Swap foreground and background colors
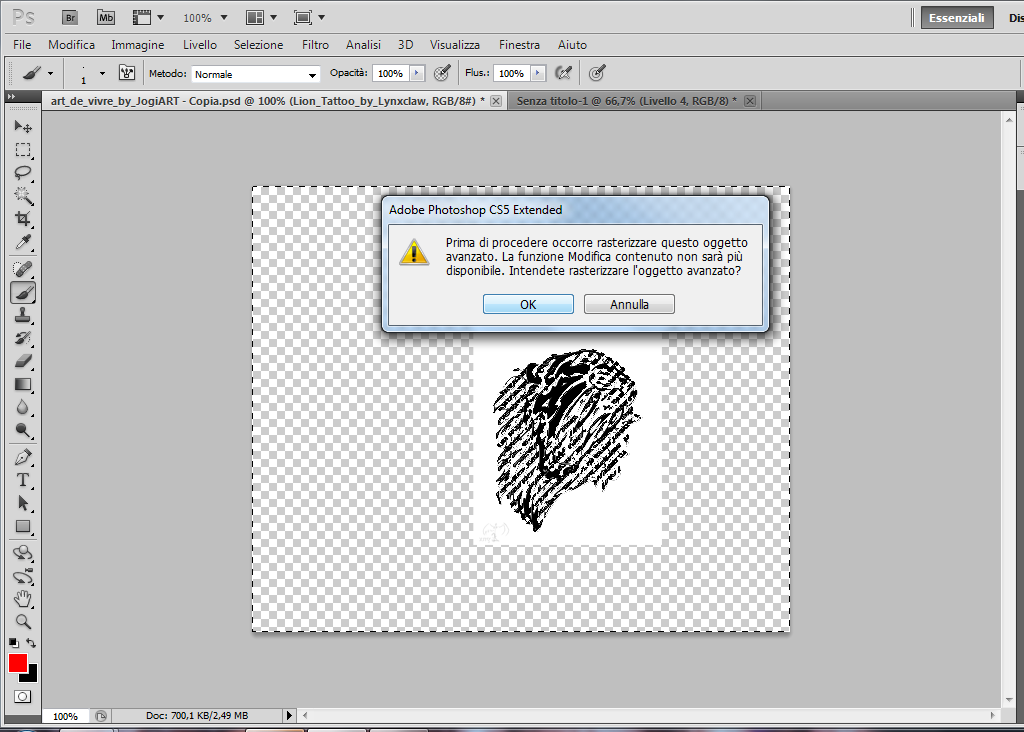Screen dimensions: 1024x732 tap(31, 643)
